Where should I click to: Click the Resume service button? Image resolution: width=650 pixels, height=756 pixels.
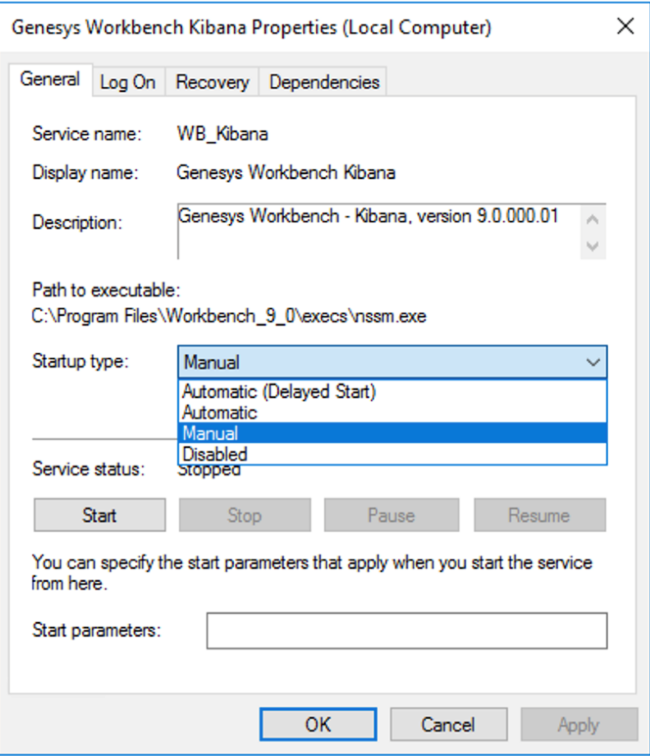pos(539,516)
